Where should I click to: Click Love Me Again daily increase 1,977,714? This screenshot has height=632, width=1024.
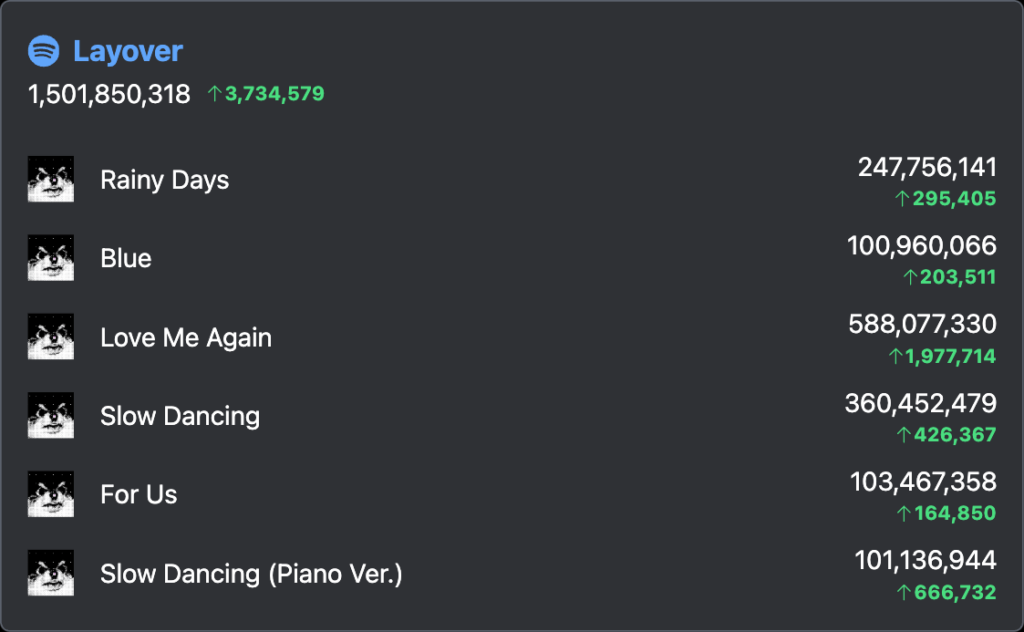(x=942, y=356)
